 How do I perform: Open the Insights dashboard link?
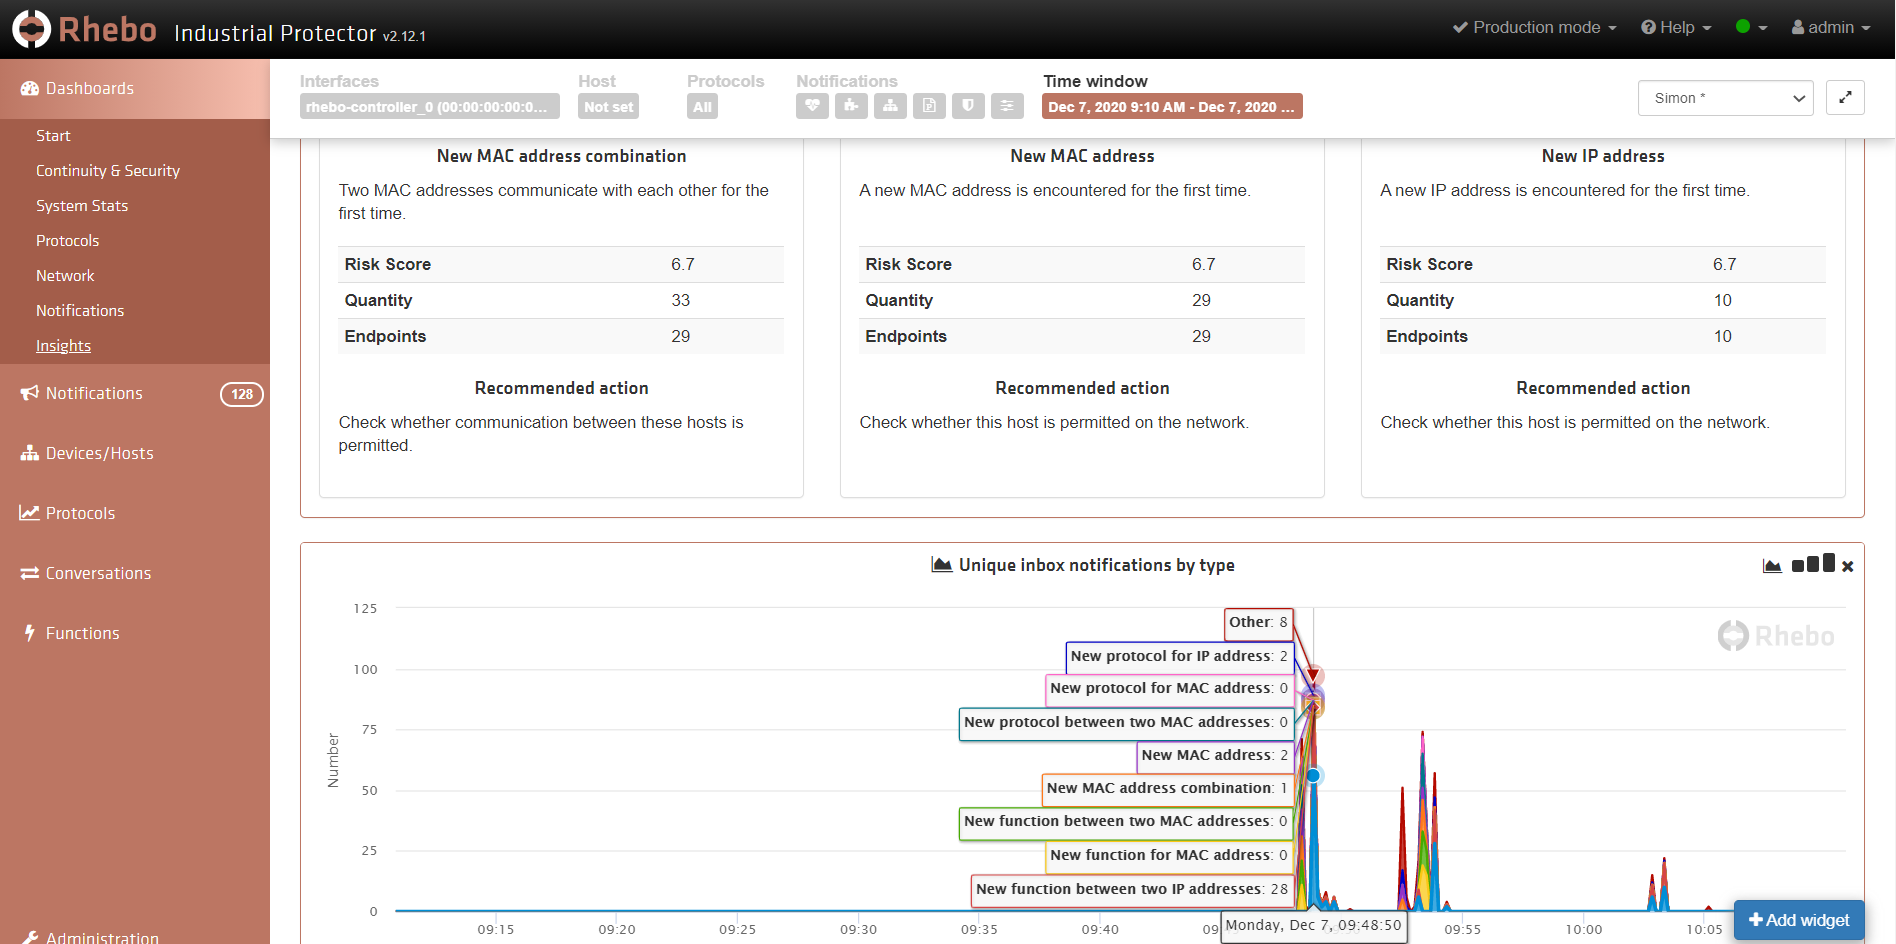63,346
